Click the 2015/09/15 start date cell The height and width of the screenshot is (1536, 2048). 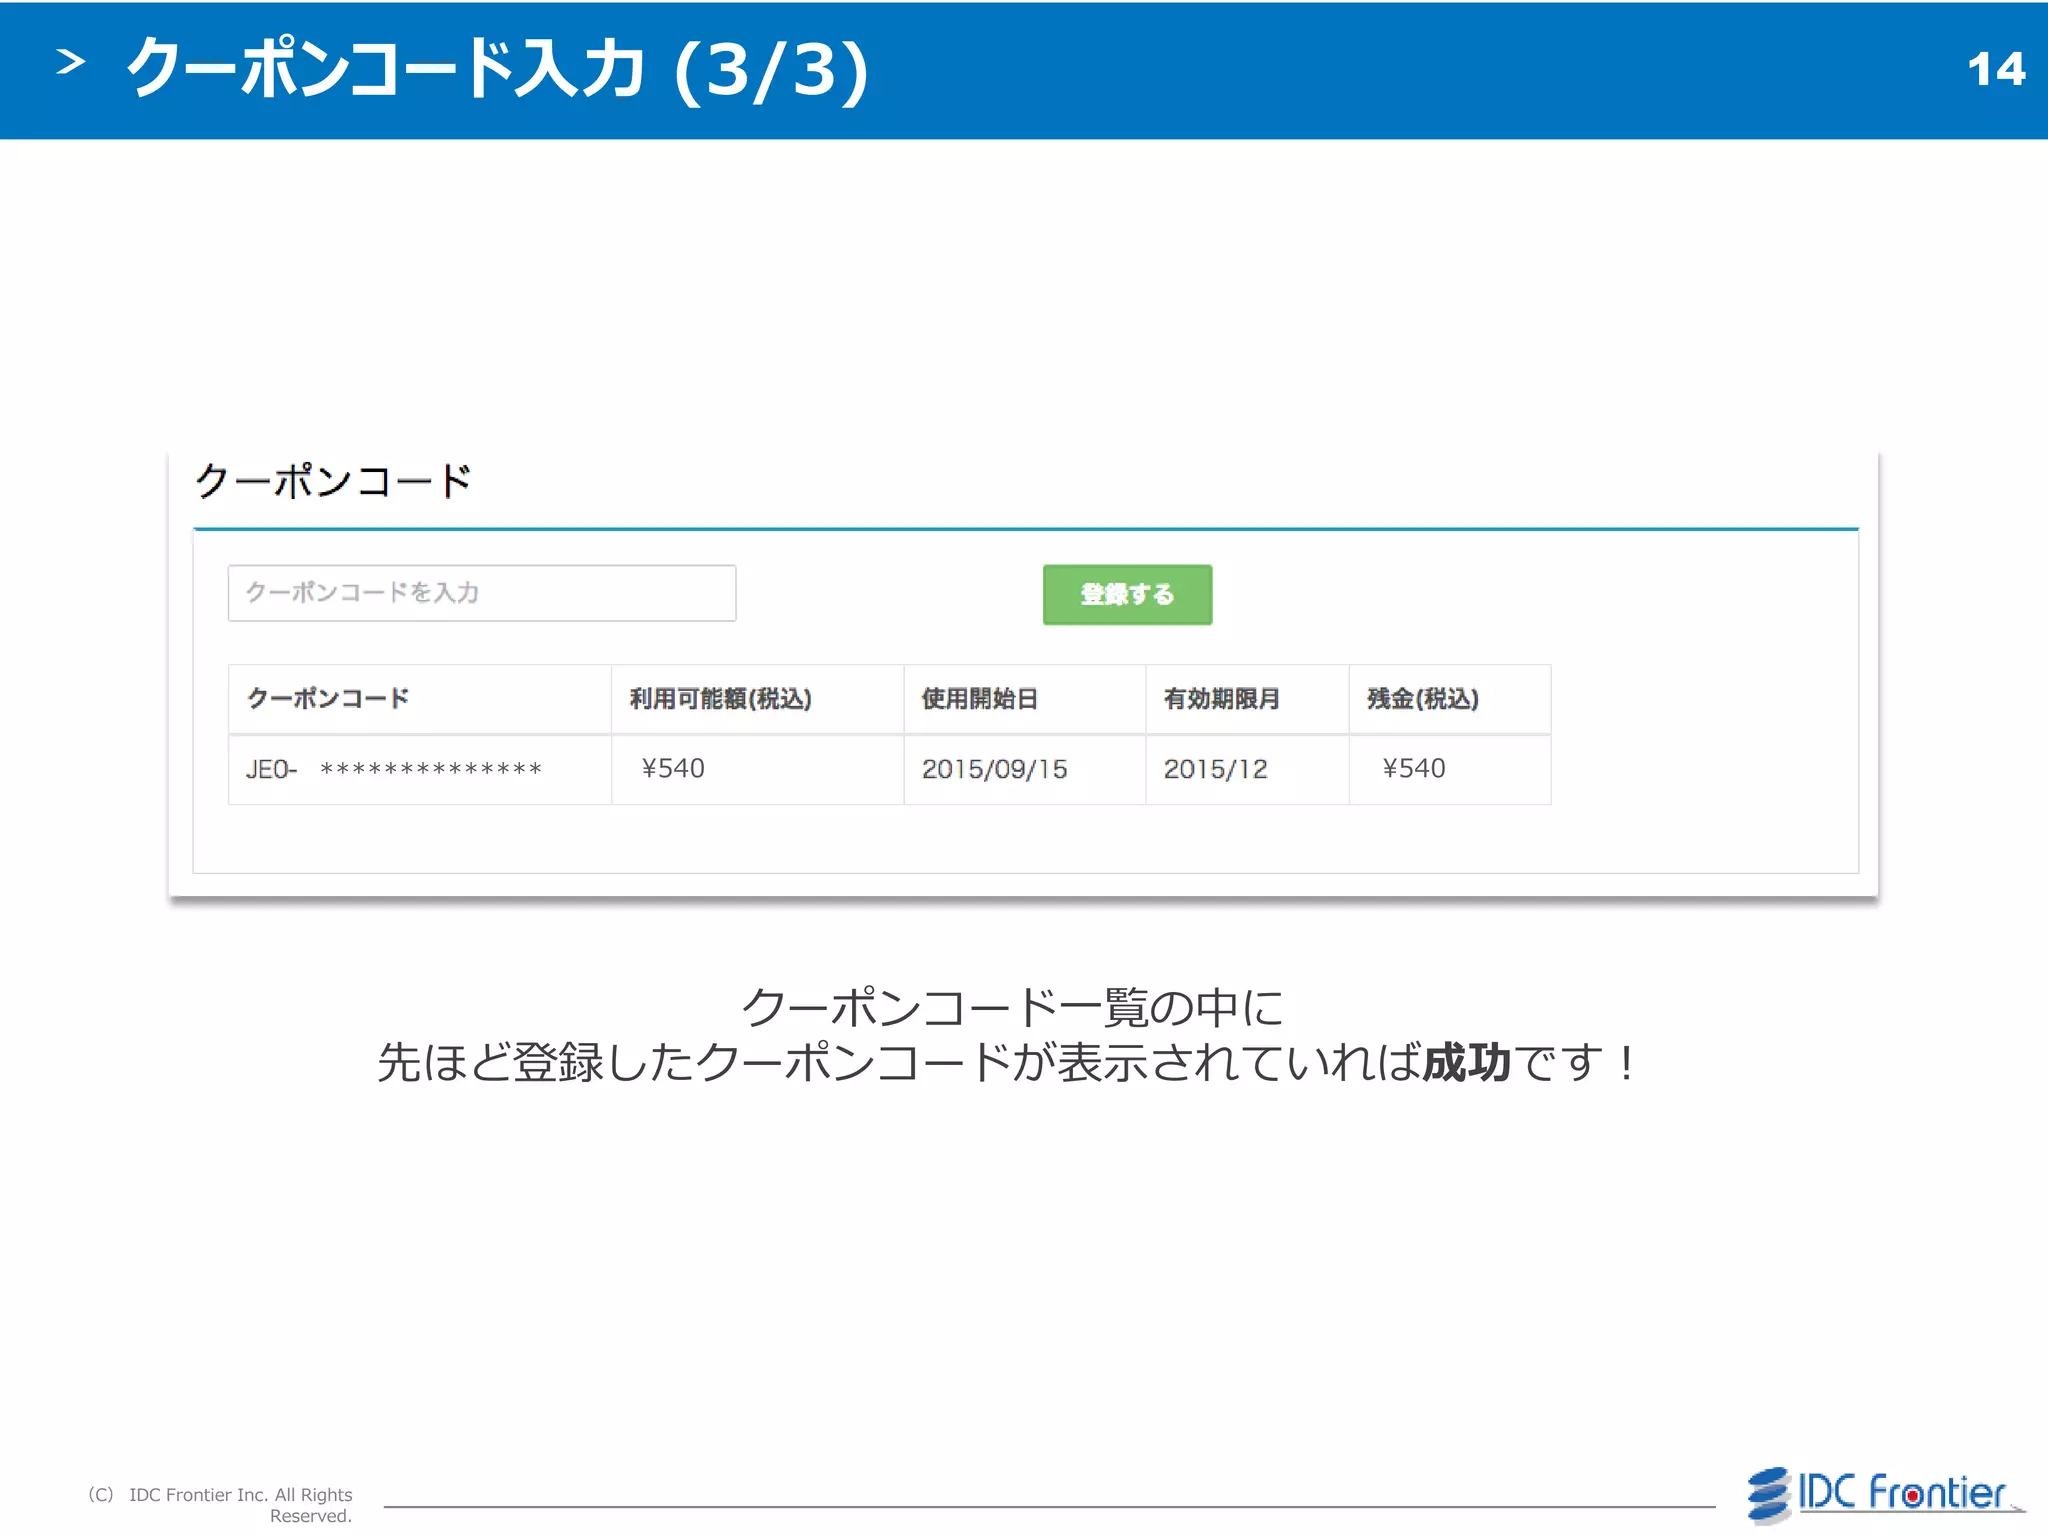pos(1025,769)
